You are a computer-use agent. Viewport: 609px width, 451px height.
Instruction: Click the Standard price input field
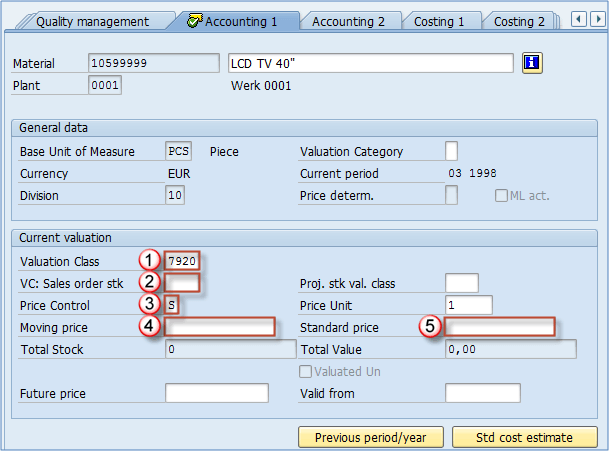coord(499,328)
